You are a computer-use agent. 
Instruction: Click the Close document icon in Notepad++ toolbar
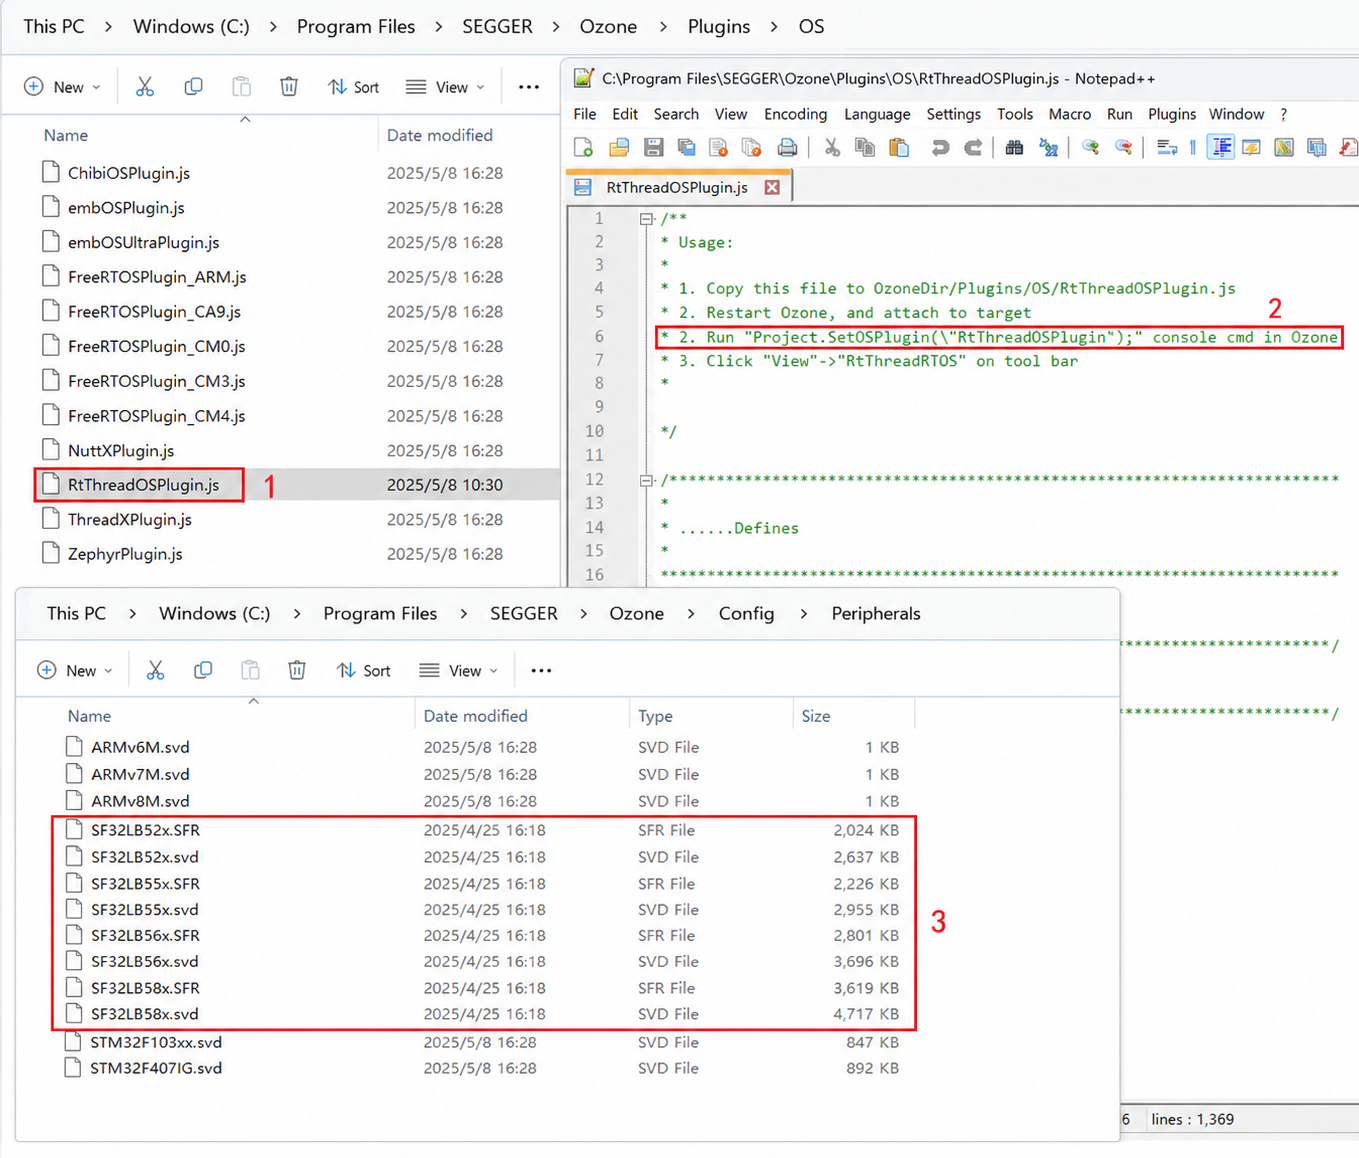point(718,148)
